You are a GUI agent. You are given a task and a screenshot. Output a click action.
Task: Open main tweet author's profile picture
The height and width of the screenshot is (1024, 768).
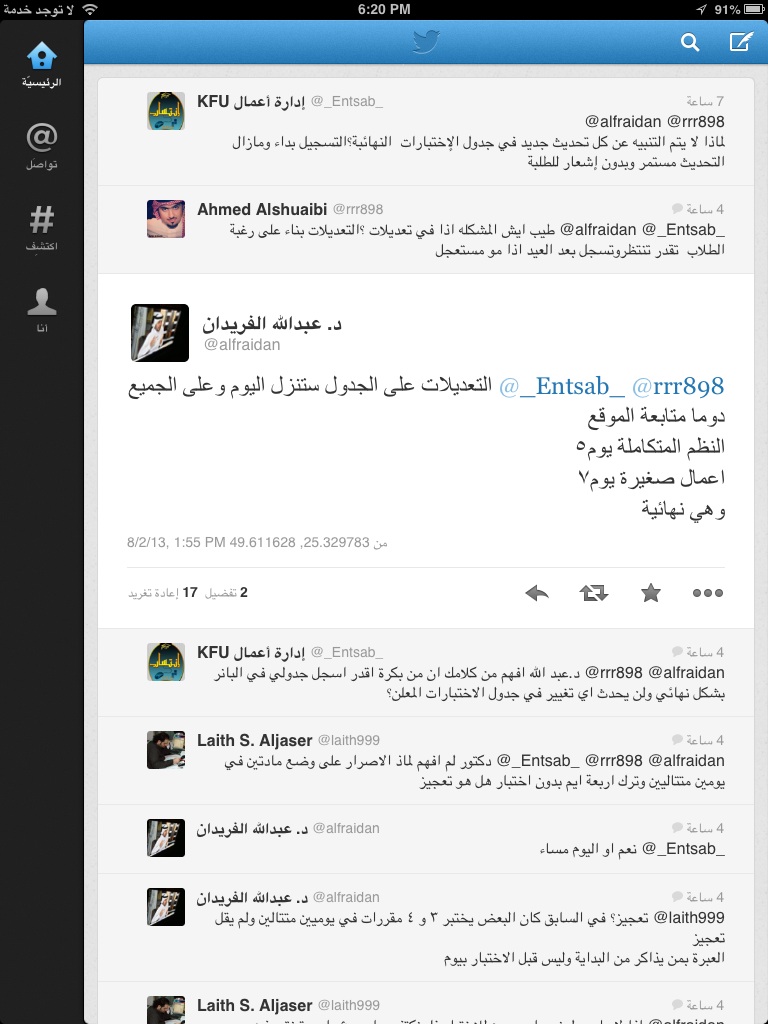coord(160,332)
